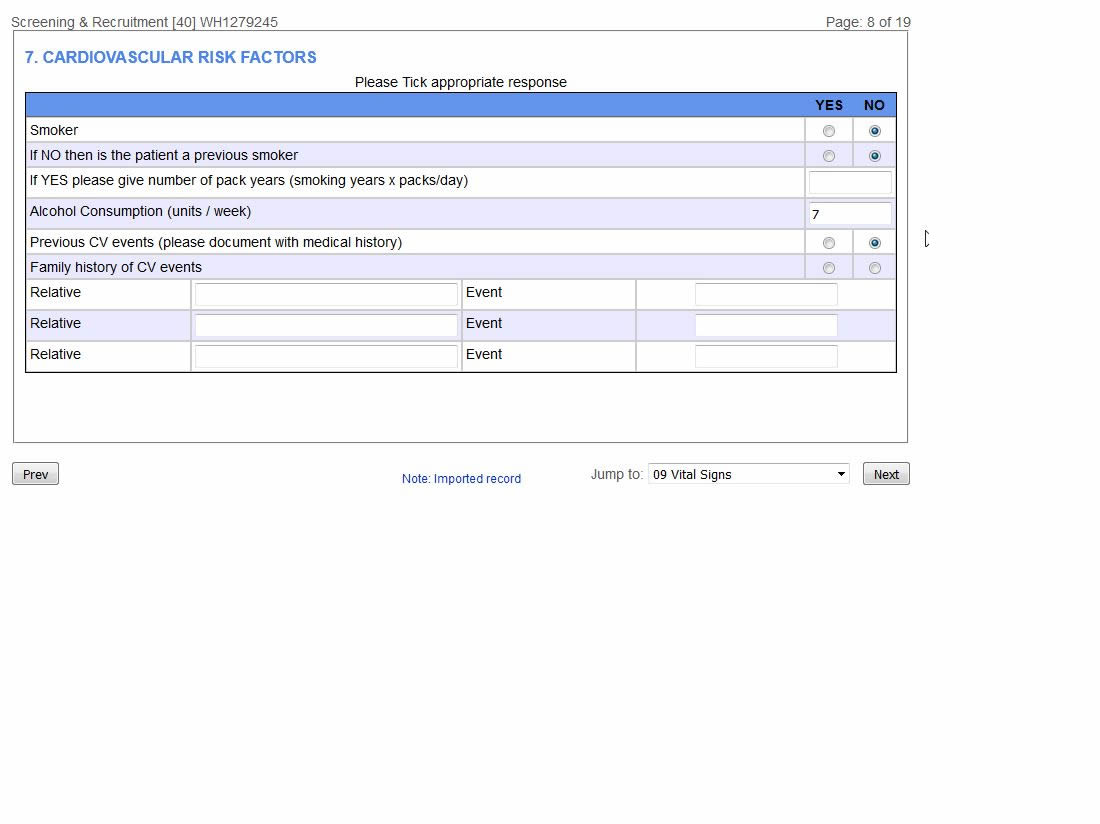This screenshot has width=1100, height=824.
Task: Choose YES for Family history of CV events
Action: point(828,267)
